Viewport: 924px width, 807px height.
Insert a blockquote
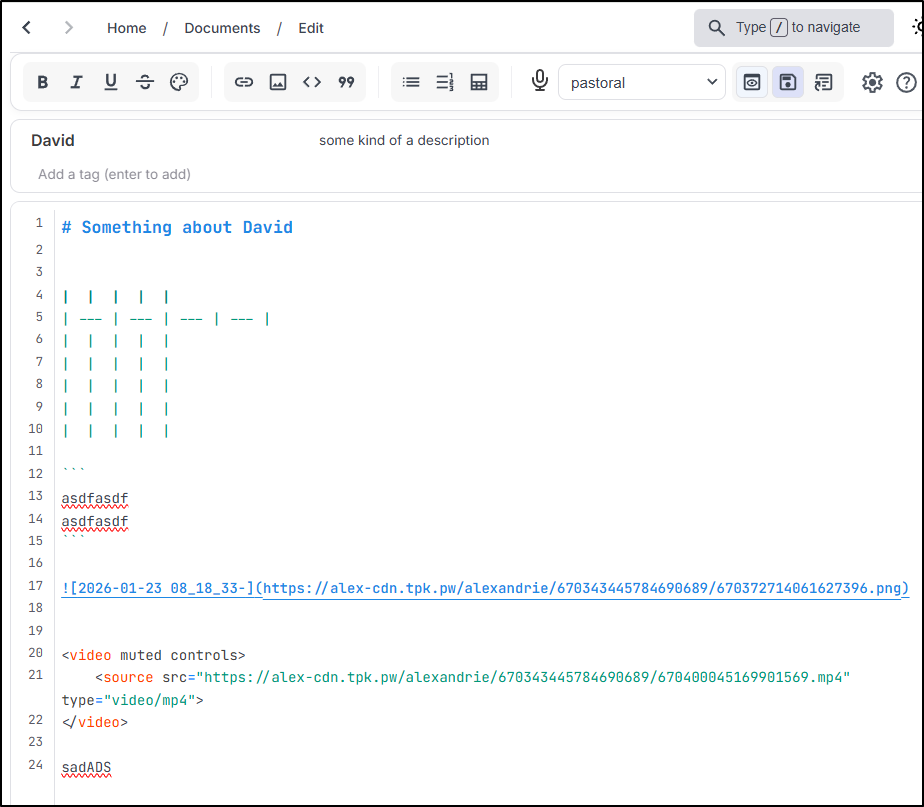pos(346,82)
